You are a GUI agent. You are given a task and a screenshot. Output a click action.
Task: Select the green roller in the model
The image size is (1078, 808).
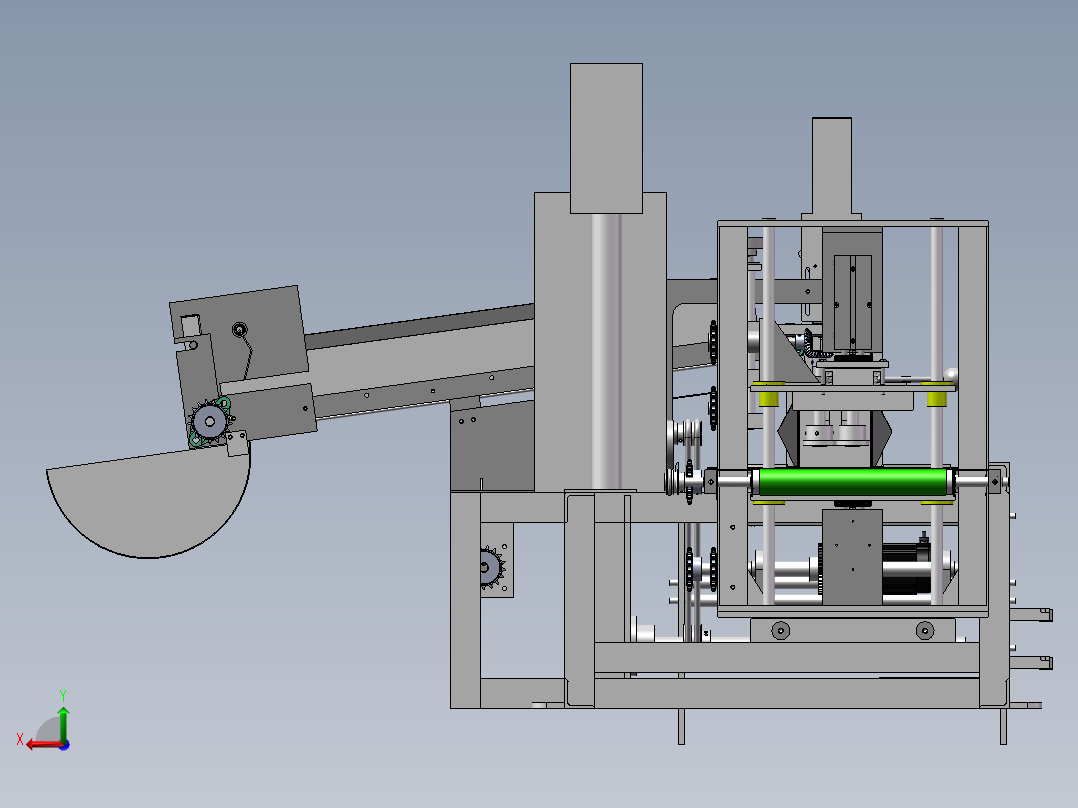pyautogui.click(x=852, y=481)
